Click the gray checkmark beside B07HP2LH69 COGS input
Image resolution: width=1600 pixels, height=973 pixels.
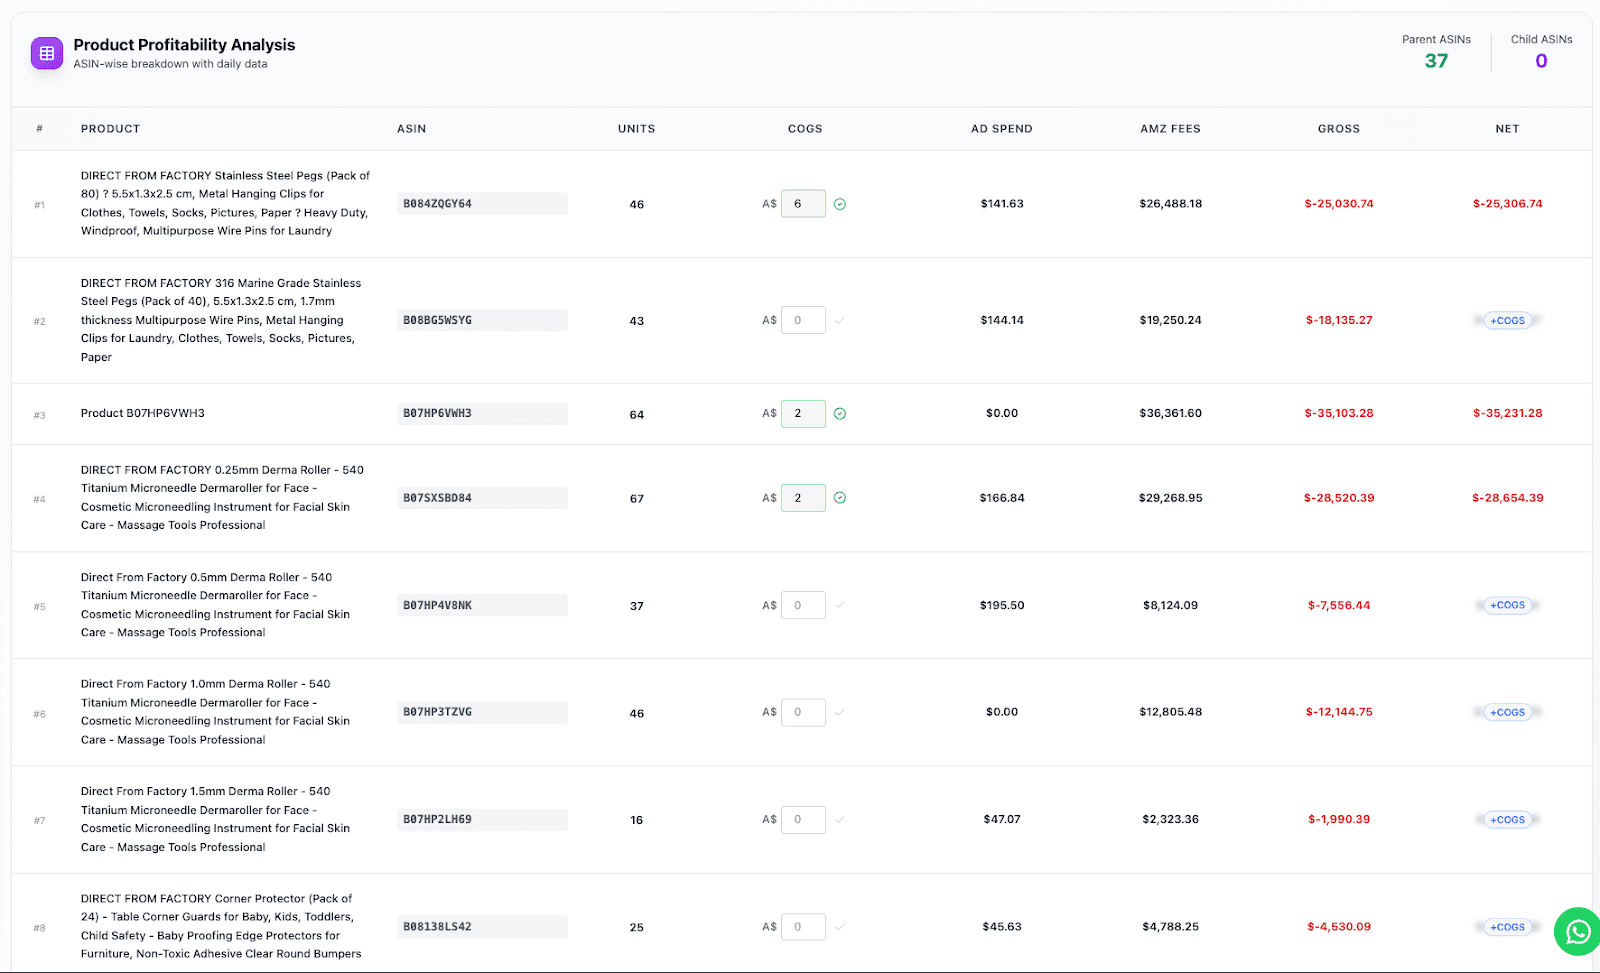click(840, 819)
